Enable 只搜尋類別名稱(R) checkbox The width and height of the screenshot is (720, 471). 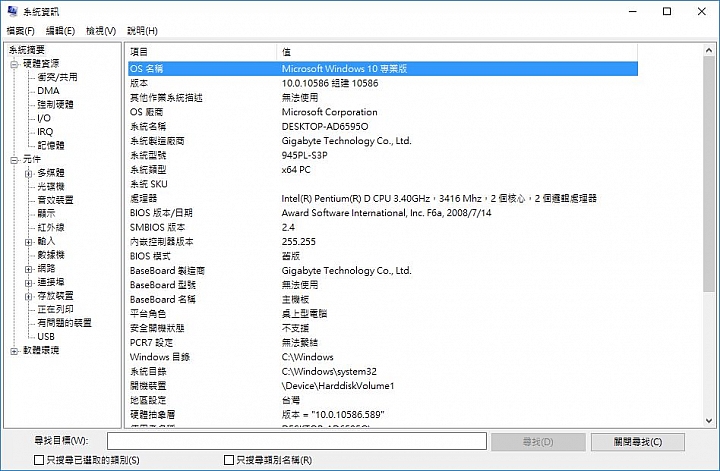coord(229,460)
